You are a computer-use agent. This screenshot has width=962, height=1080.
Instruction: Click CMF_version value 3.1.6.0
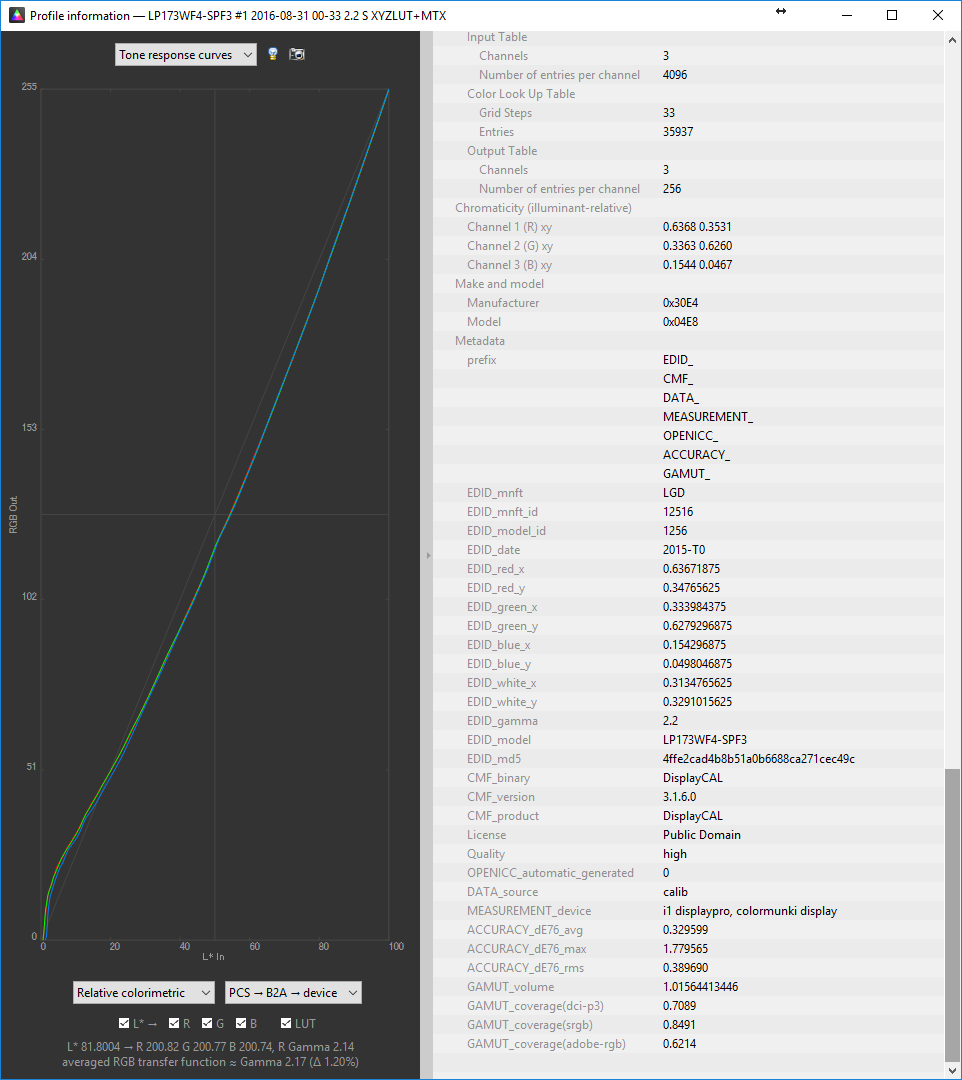coord(679,797)
